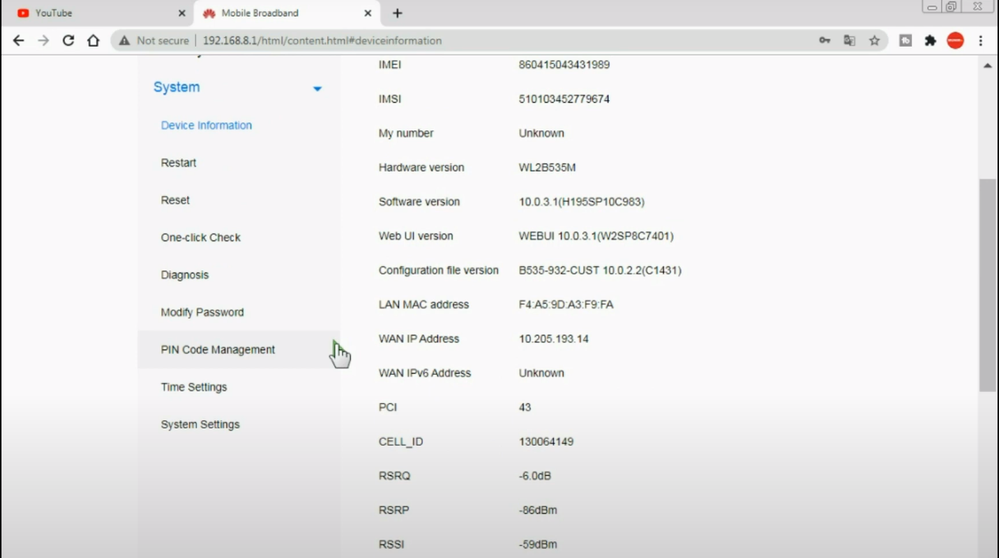Open PIN Code Management page
Viewport: 999px width, 558px height.
coord(218,350)
